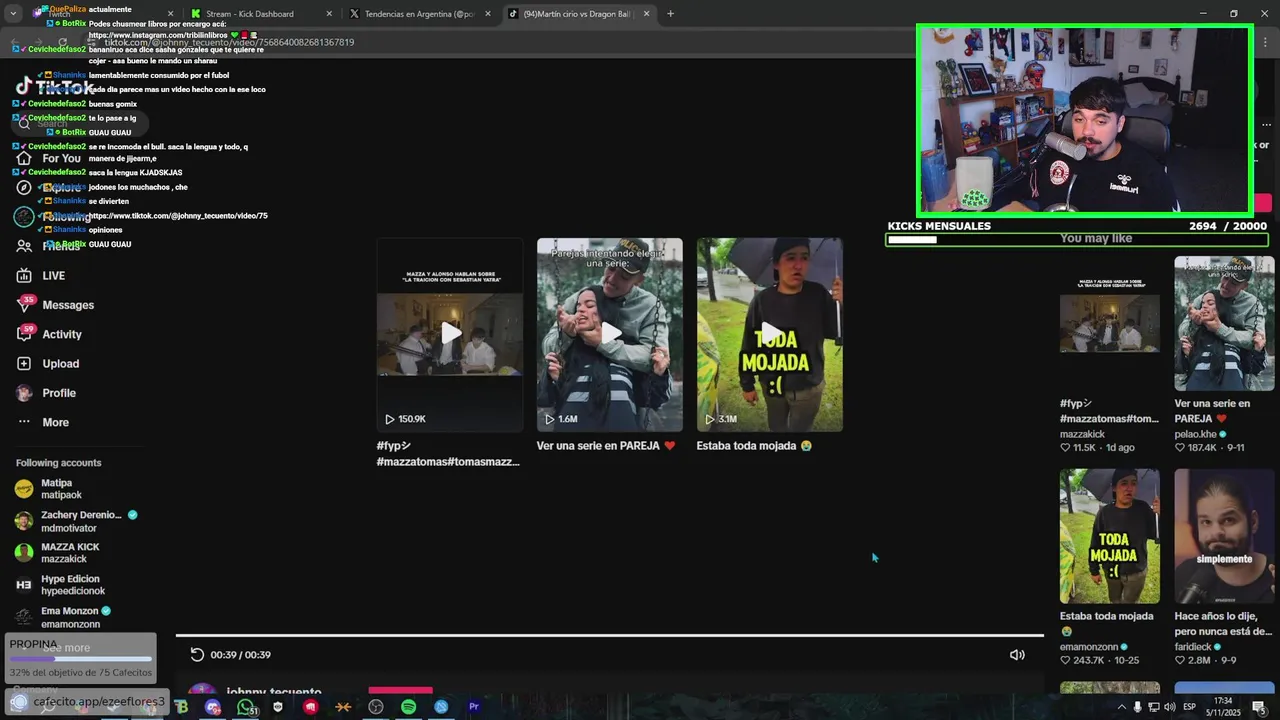Click 'Estaba toda mojada' caption text
The image size is (1280, 720).
point(754,446)
